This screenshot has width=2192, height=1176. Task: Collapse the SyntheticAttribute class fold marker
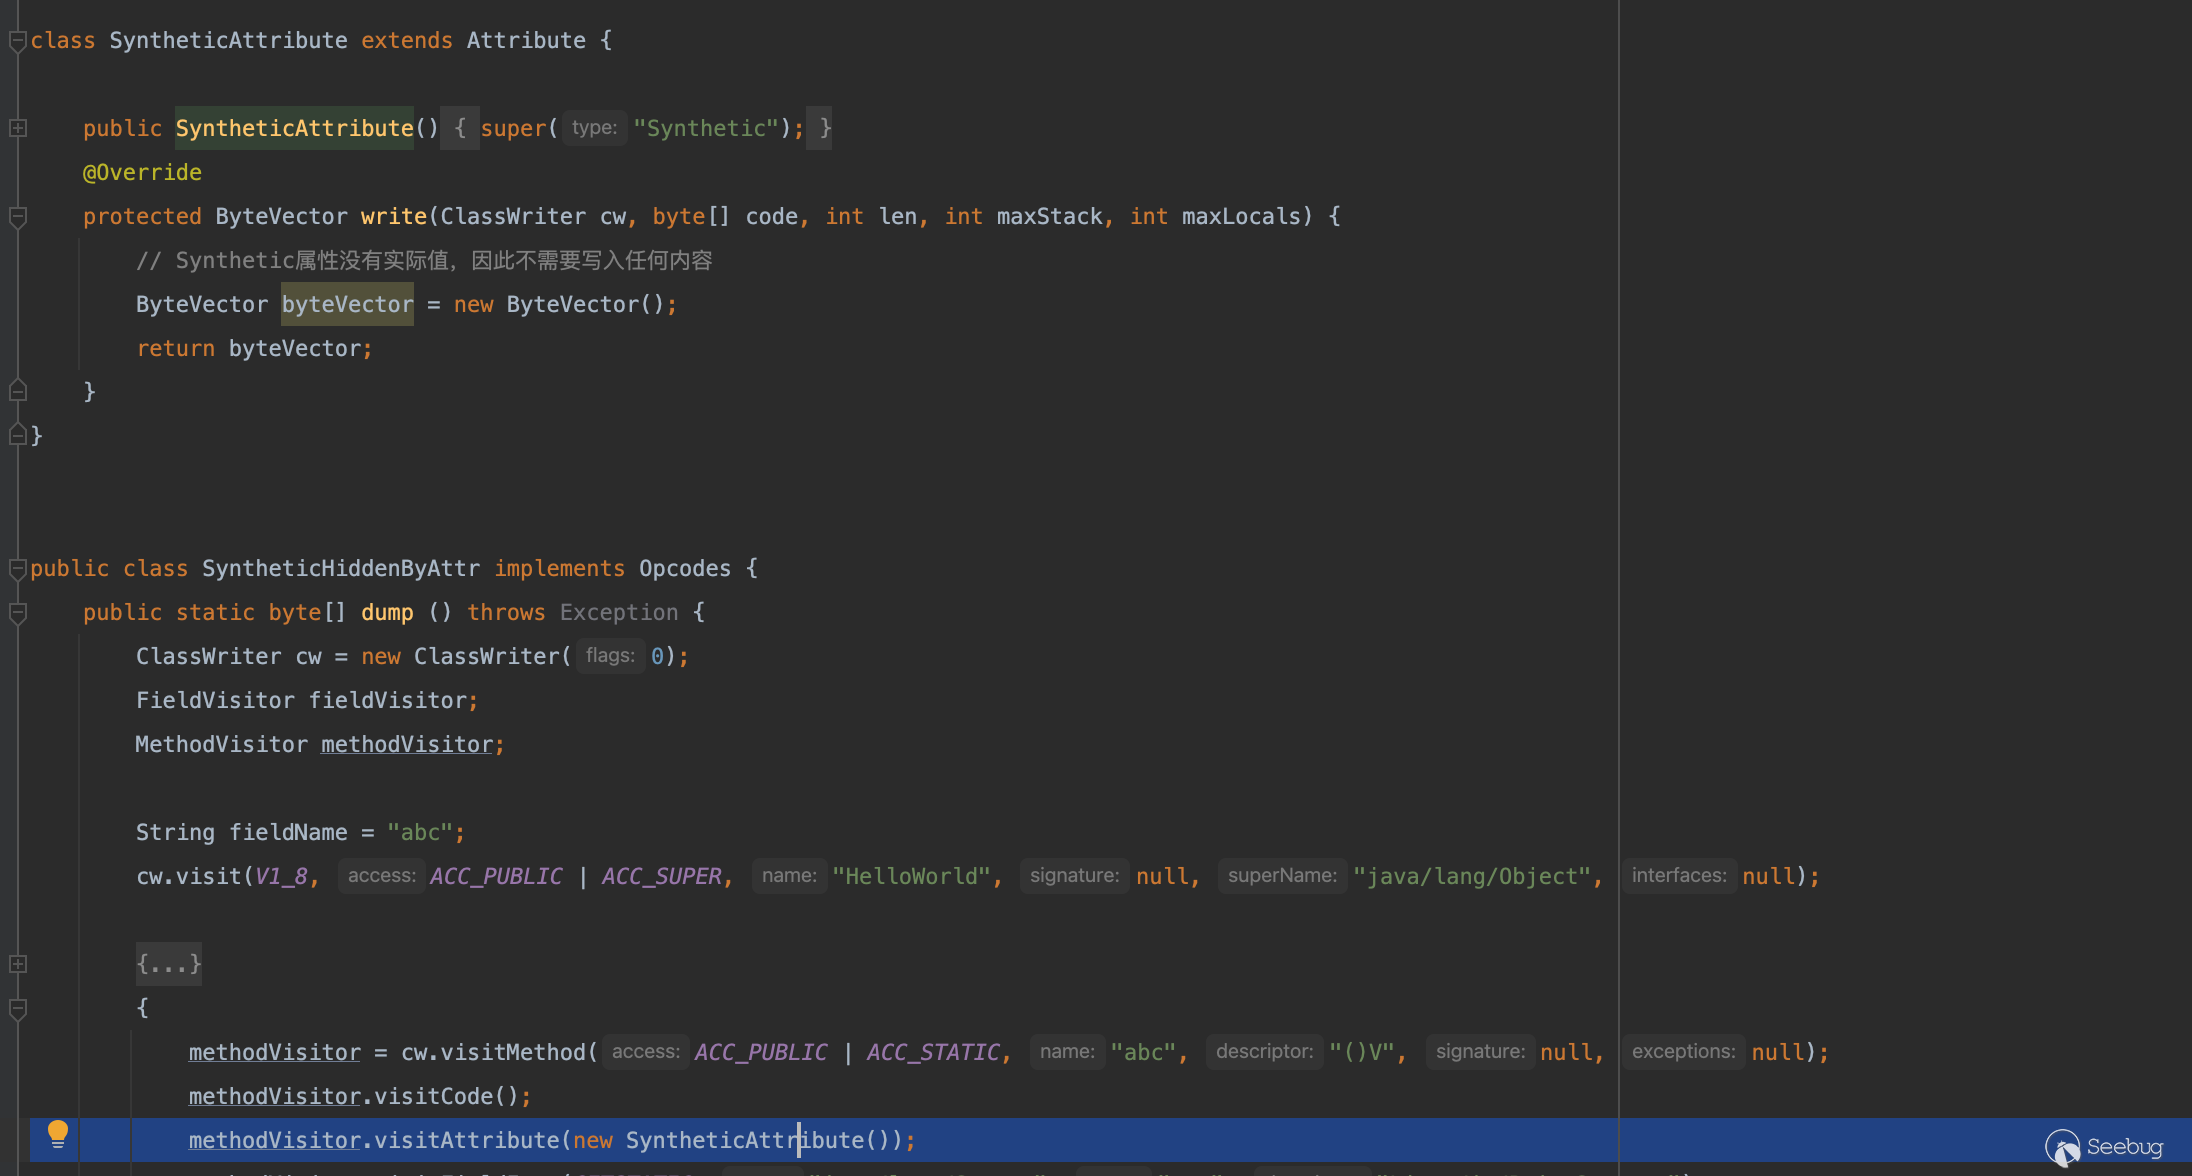17,41
